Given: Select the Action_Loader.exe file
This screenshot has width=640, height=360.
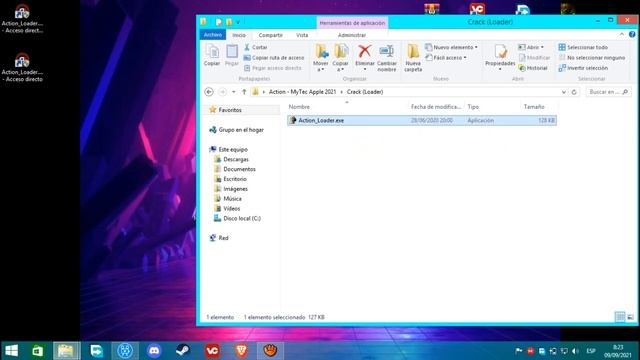Looking at the screenshot, I should (422, 120).
